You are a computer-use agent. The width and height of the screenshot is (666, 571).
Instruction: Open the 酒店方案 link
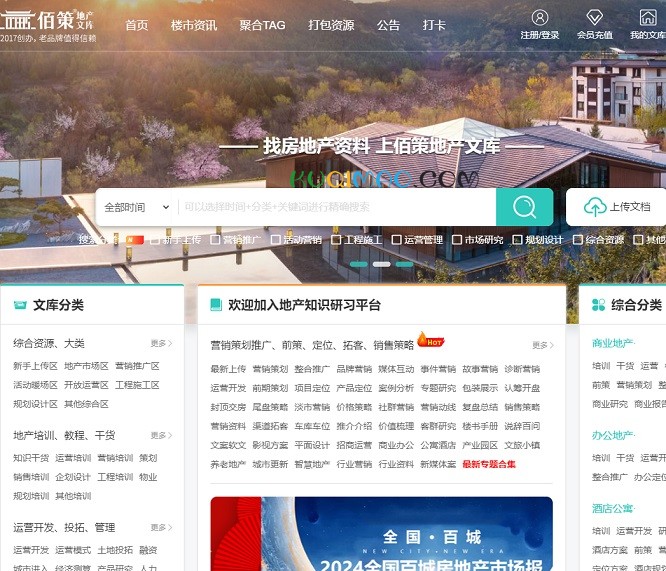(x=610, y=550)
